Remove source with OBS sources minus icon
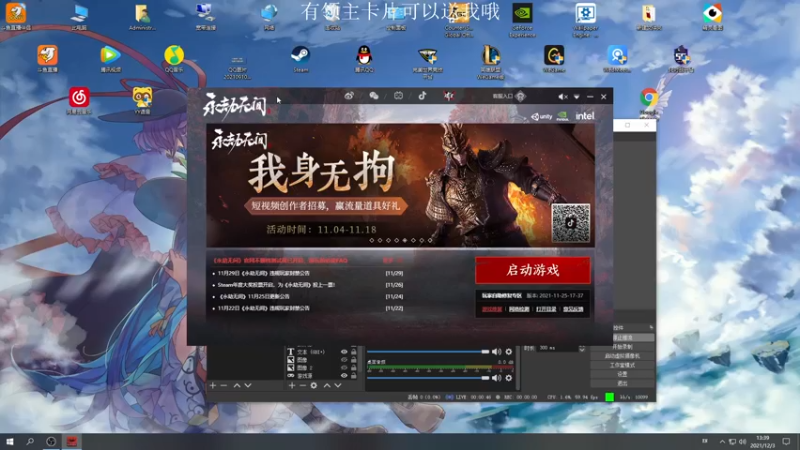Image resolution: width=800 pixels, height=450 pixels. pyautogui.click(x=303, y=385)
